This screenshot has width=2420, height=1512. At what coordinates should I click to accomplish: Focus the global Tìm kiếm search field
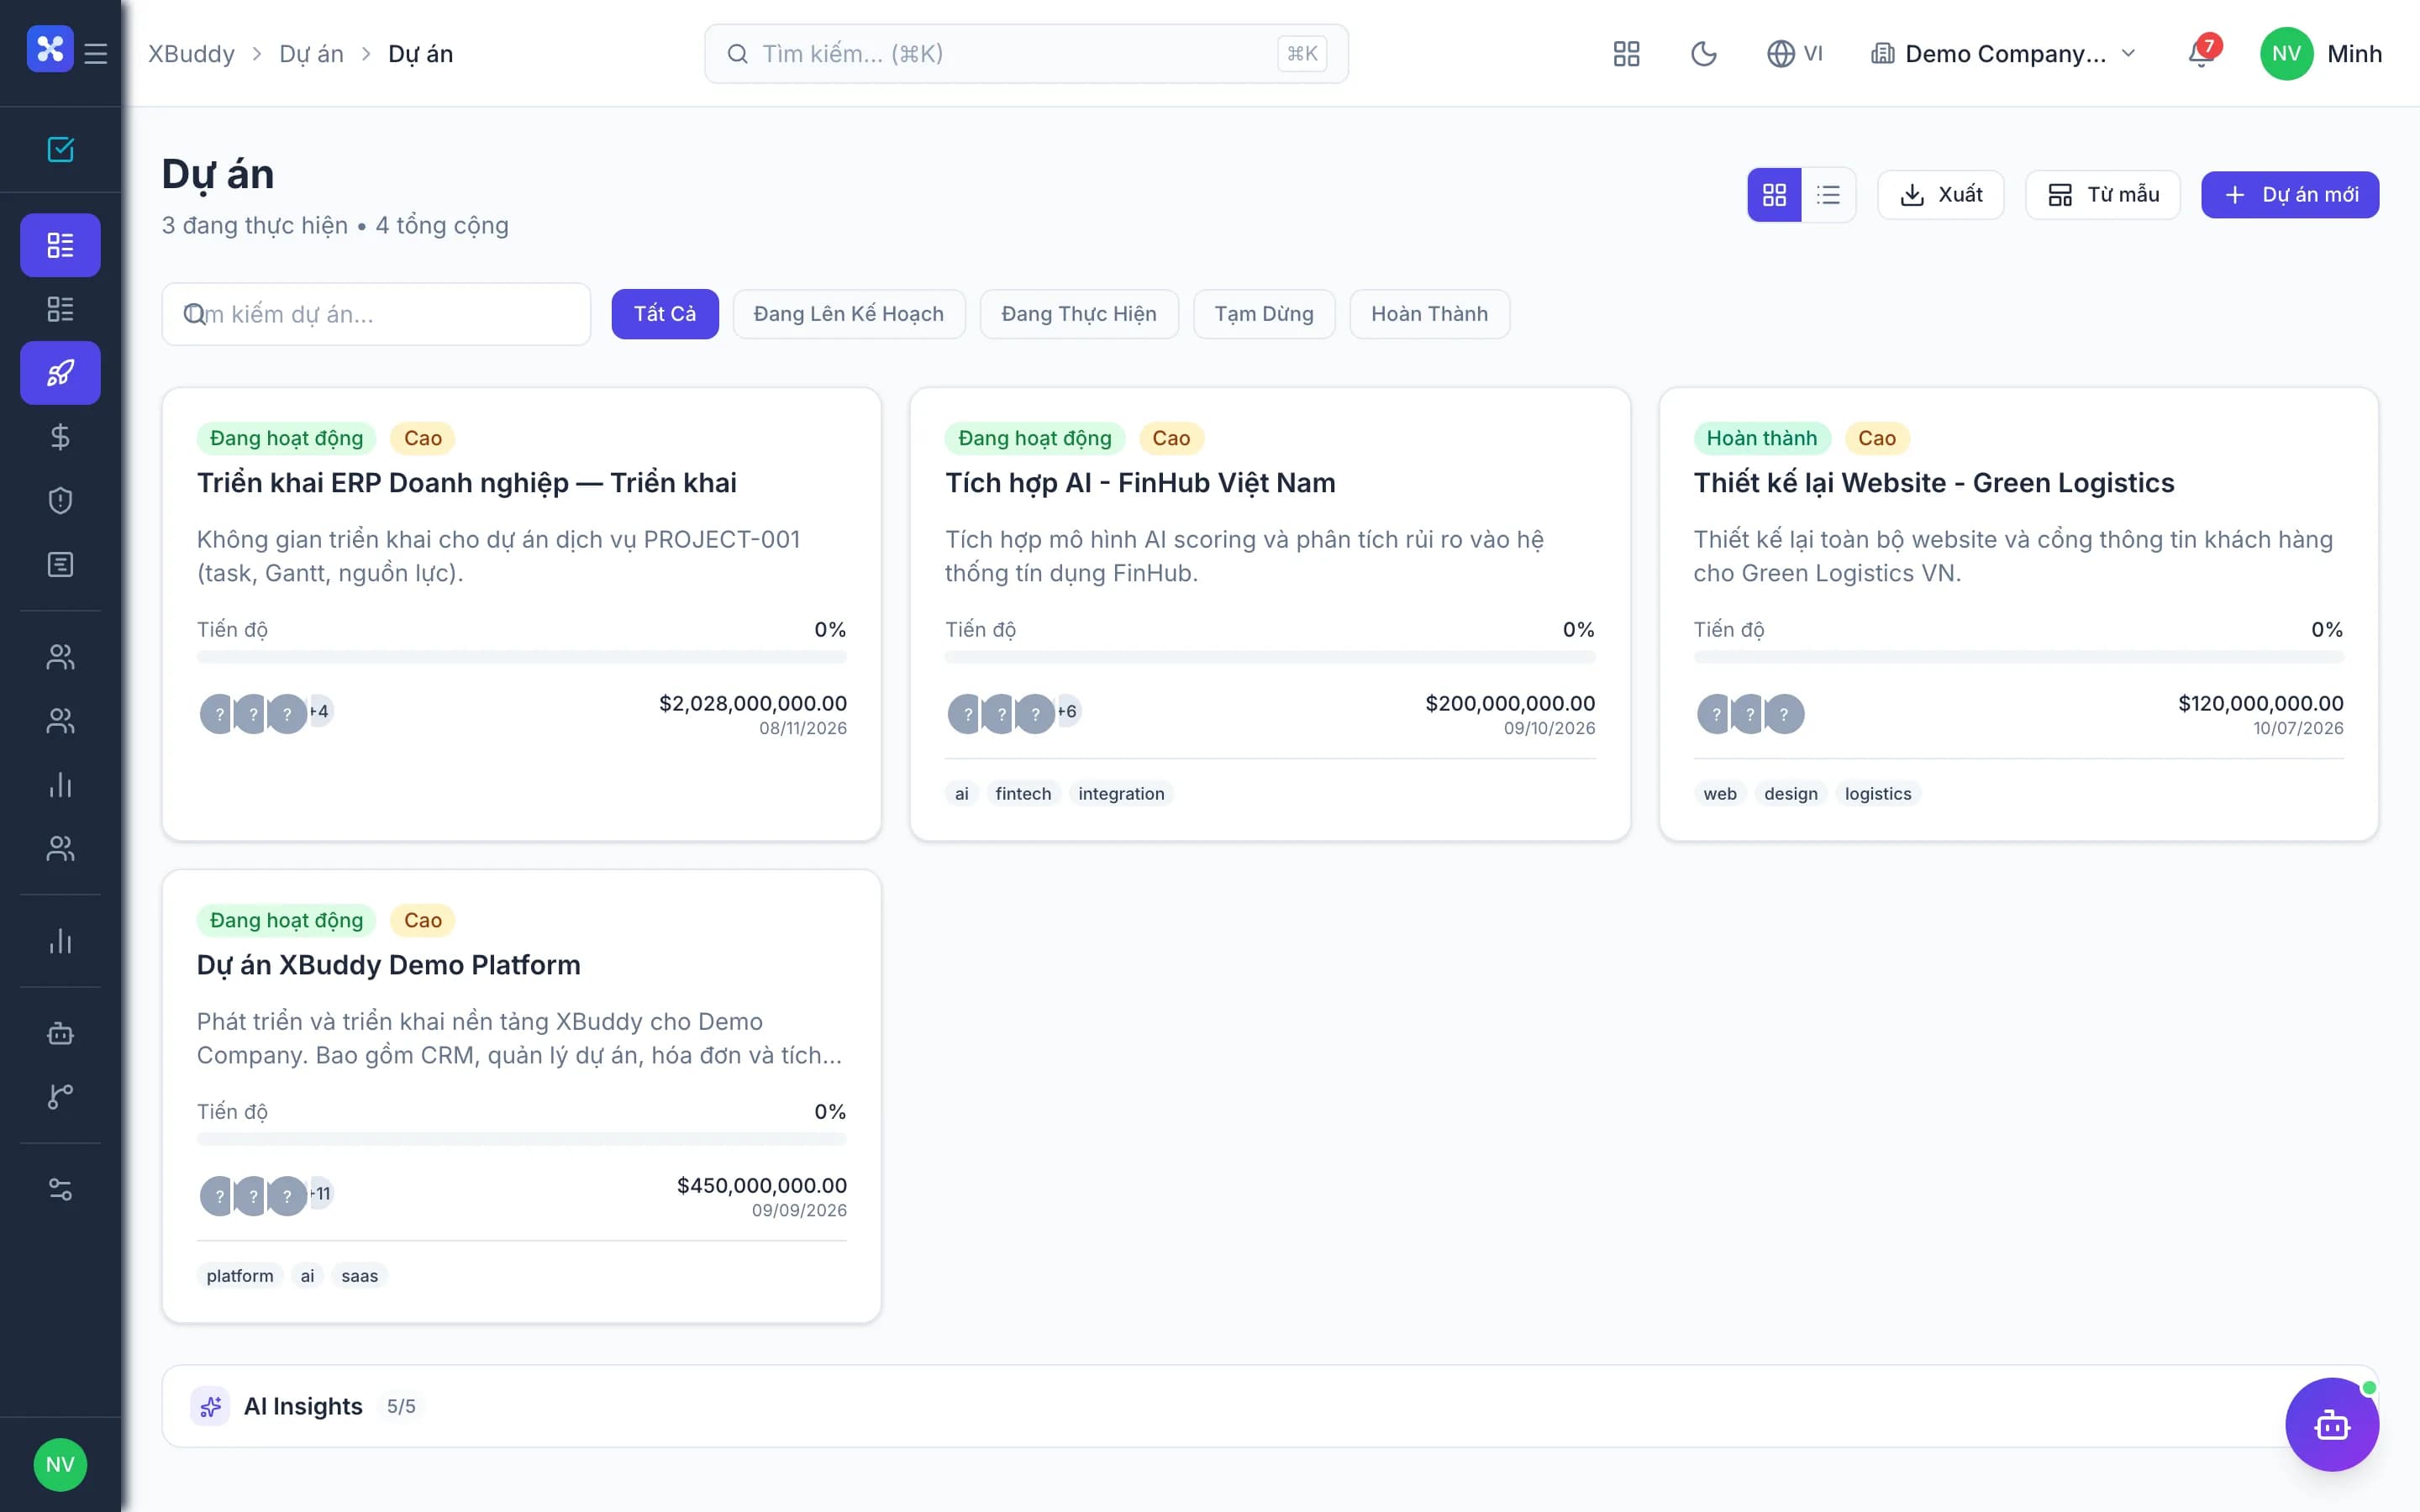(x=1026, y=54)
